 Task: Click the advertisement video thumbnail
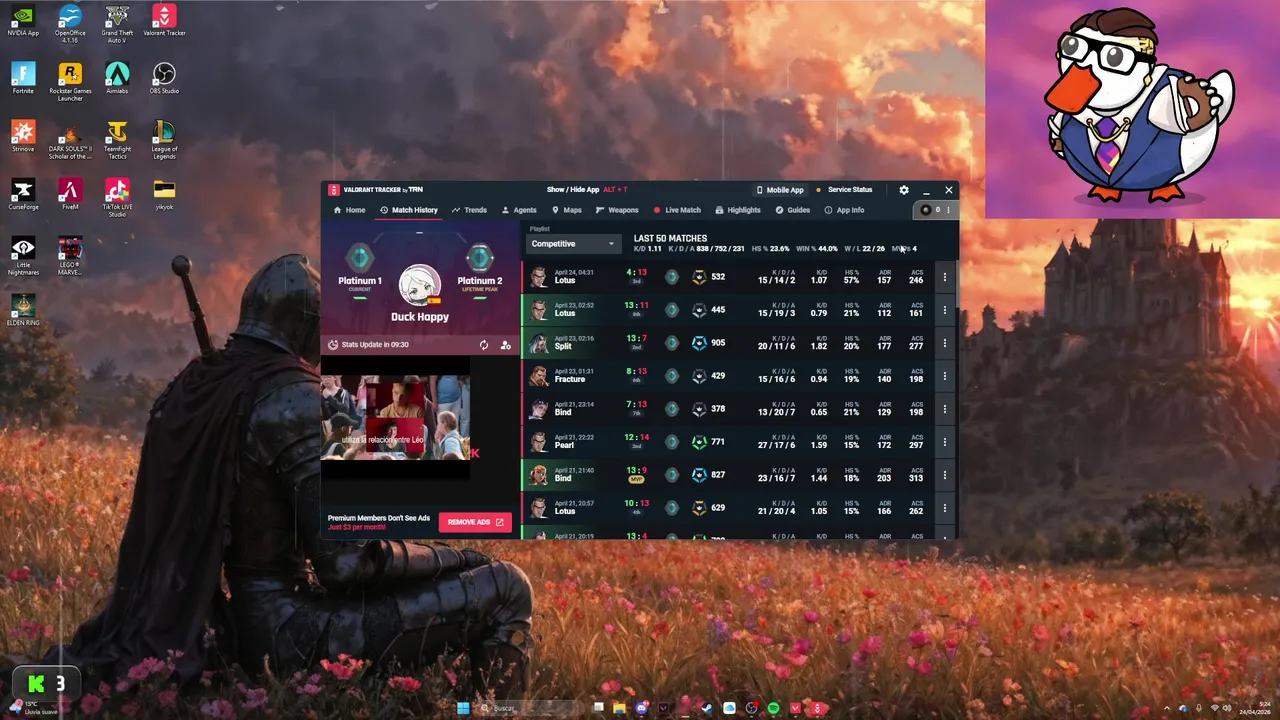[x=395, y=417]
